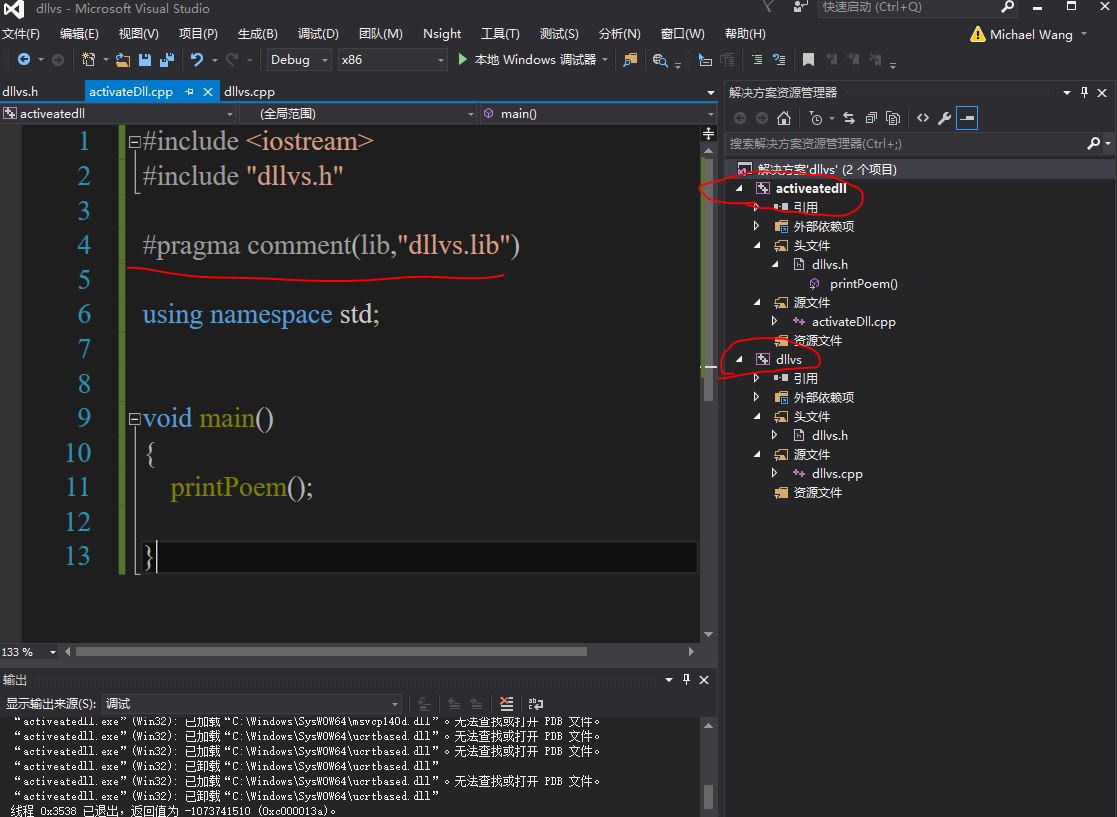Toggle the Preview Selected Items button

tap(967, 118)
